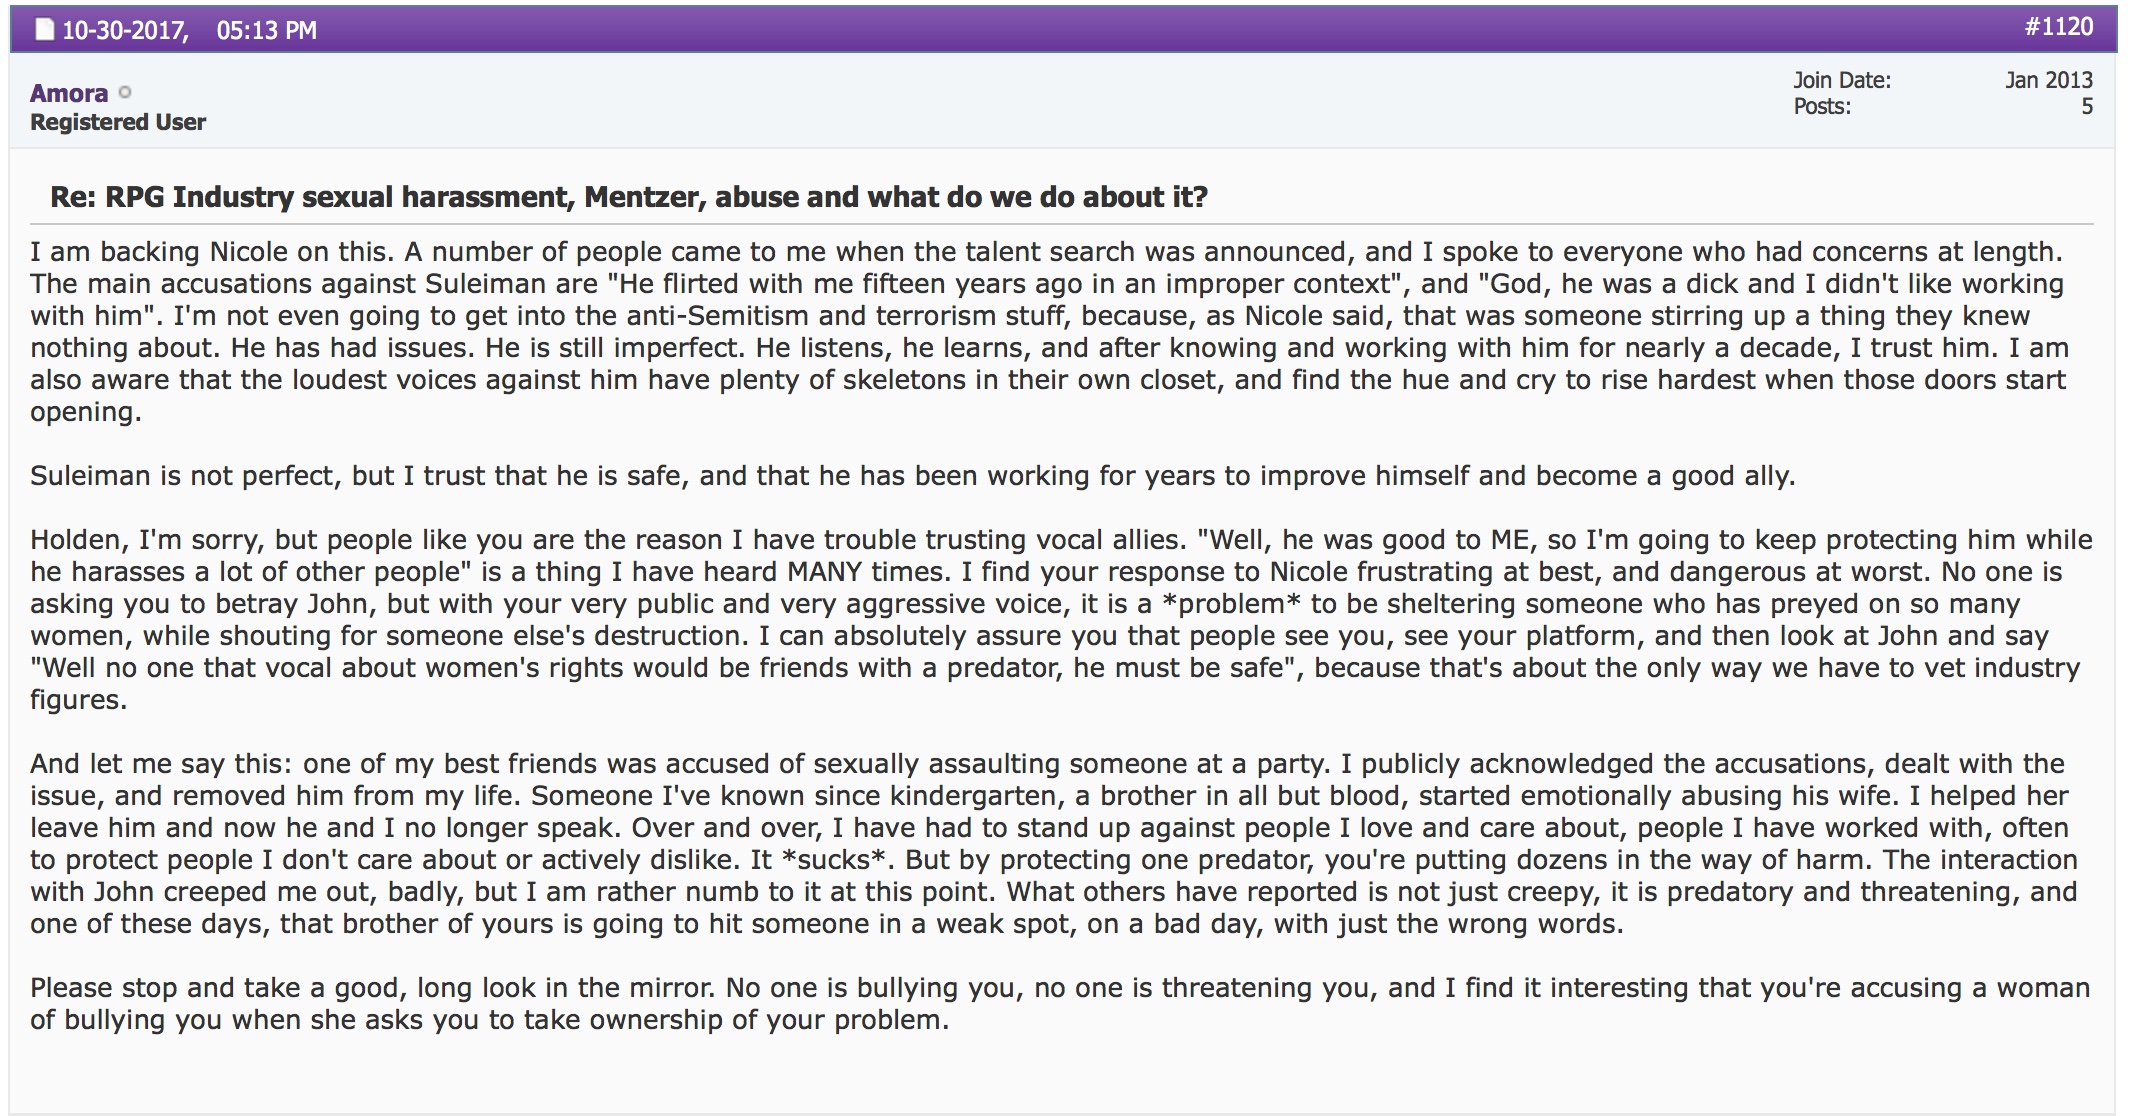Screen dimensions: 2144x1116
Task: Click the 10-30-2017 post date
Action: point(125,31)
